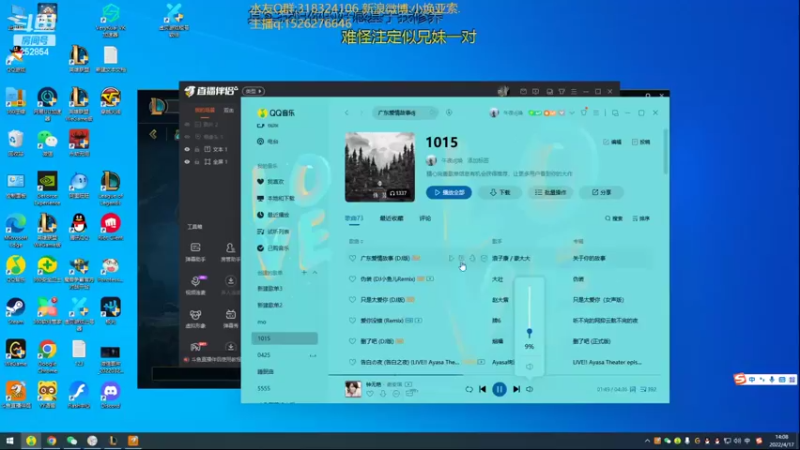The width and height of the screenshot is (800, 450).
Task: Toggle visibility of 全屏 1 source
Action: click(187, 162)
